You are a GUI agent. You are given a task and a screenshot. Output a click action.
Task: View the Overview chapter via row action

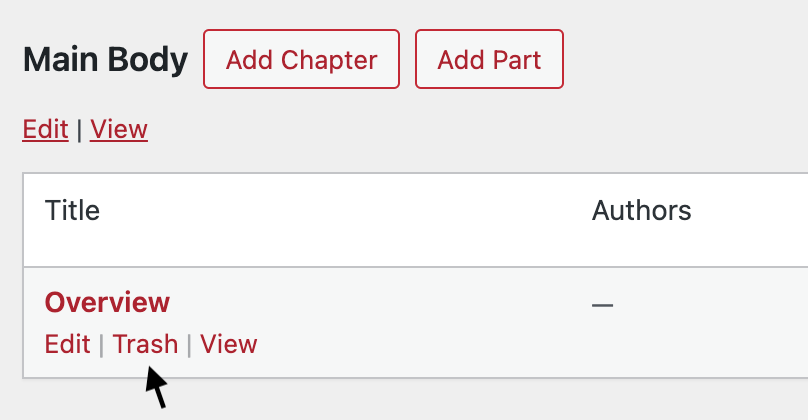(228, 344)
